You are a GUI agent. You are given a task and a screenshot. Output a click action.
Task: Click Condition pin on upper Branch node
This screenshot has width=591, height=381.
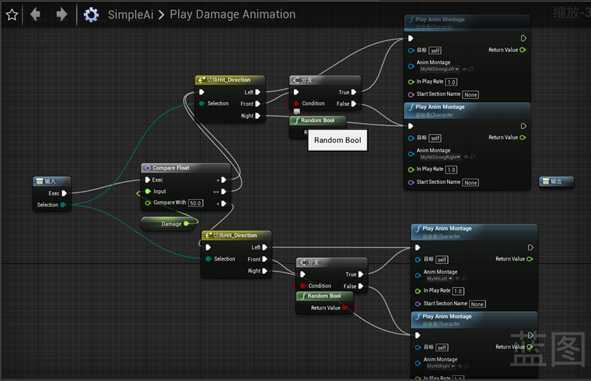(296, 103)
